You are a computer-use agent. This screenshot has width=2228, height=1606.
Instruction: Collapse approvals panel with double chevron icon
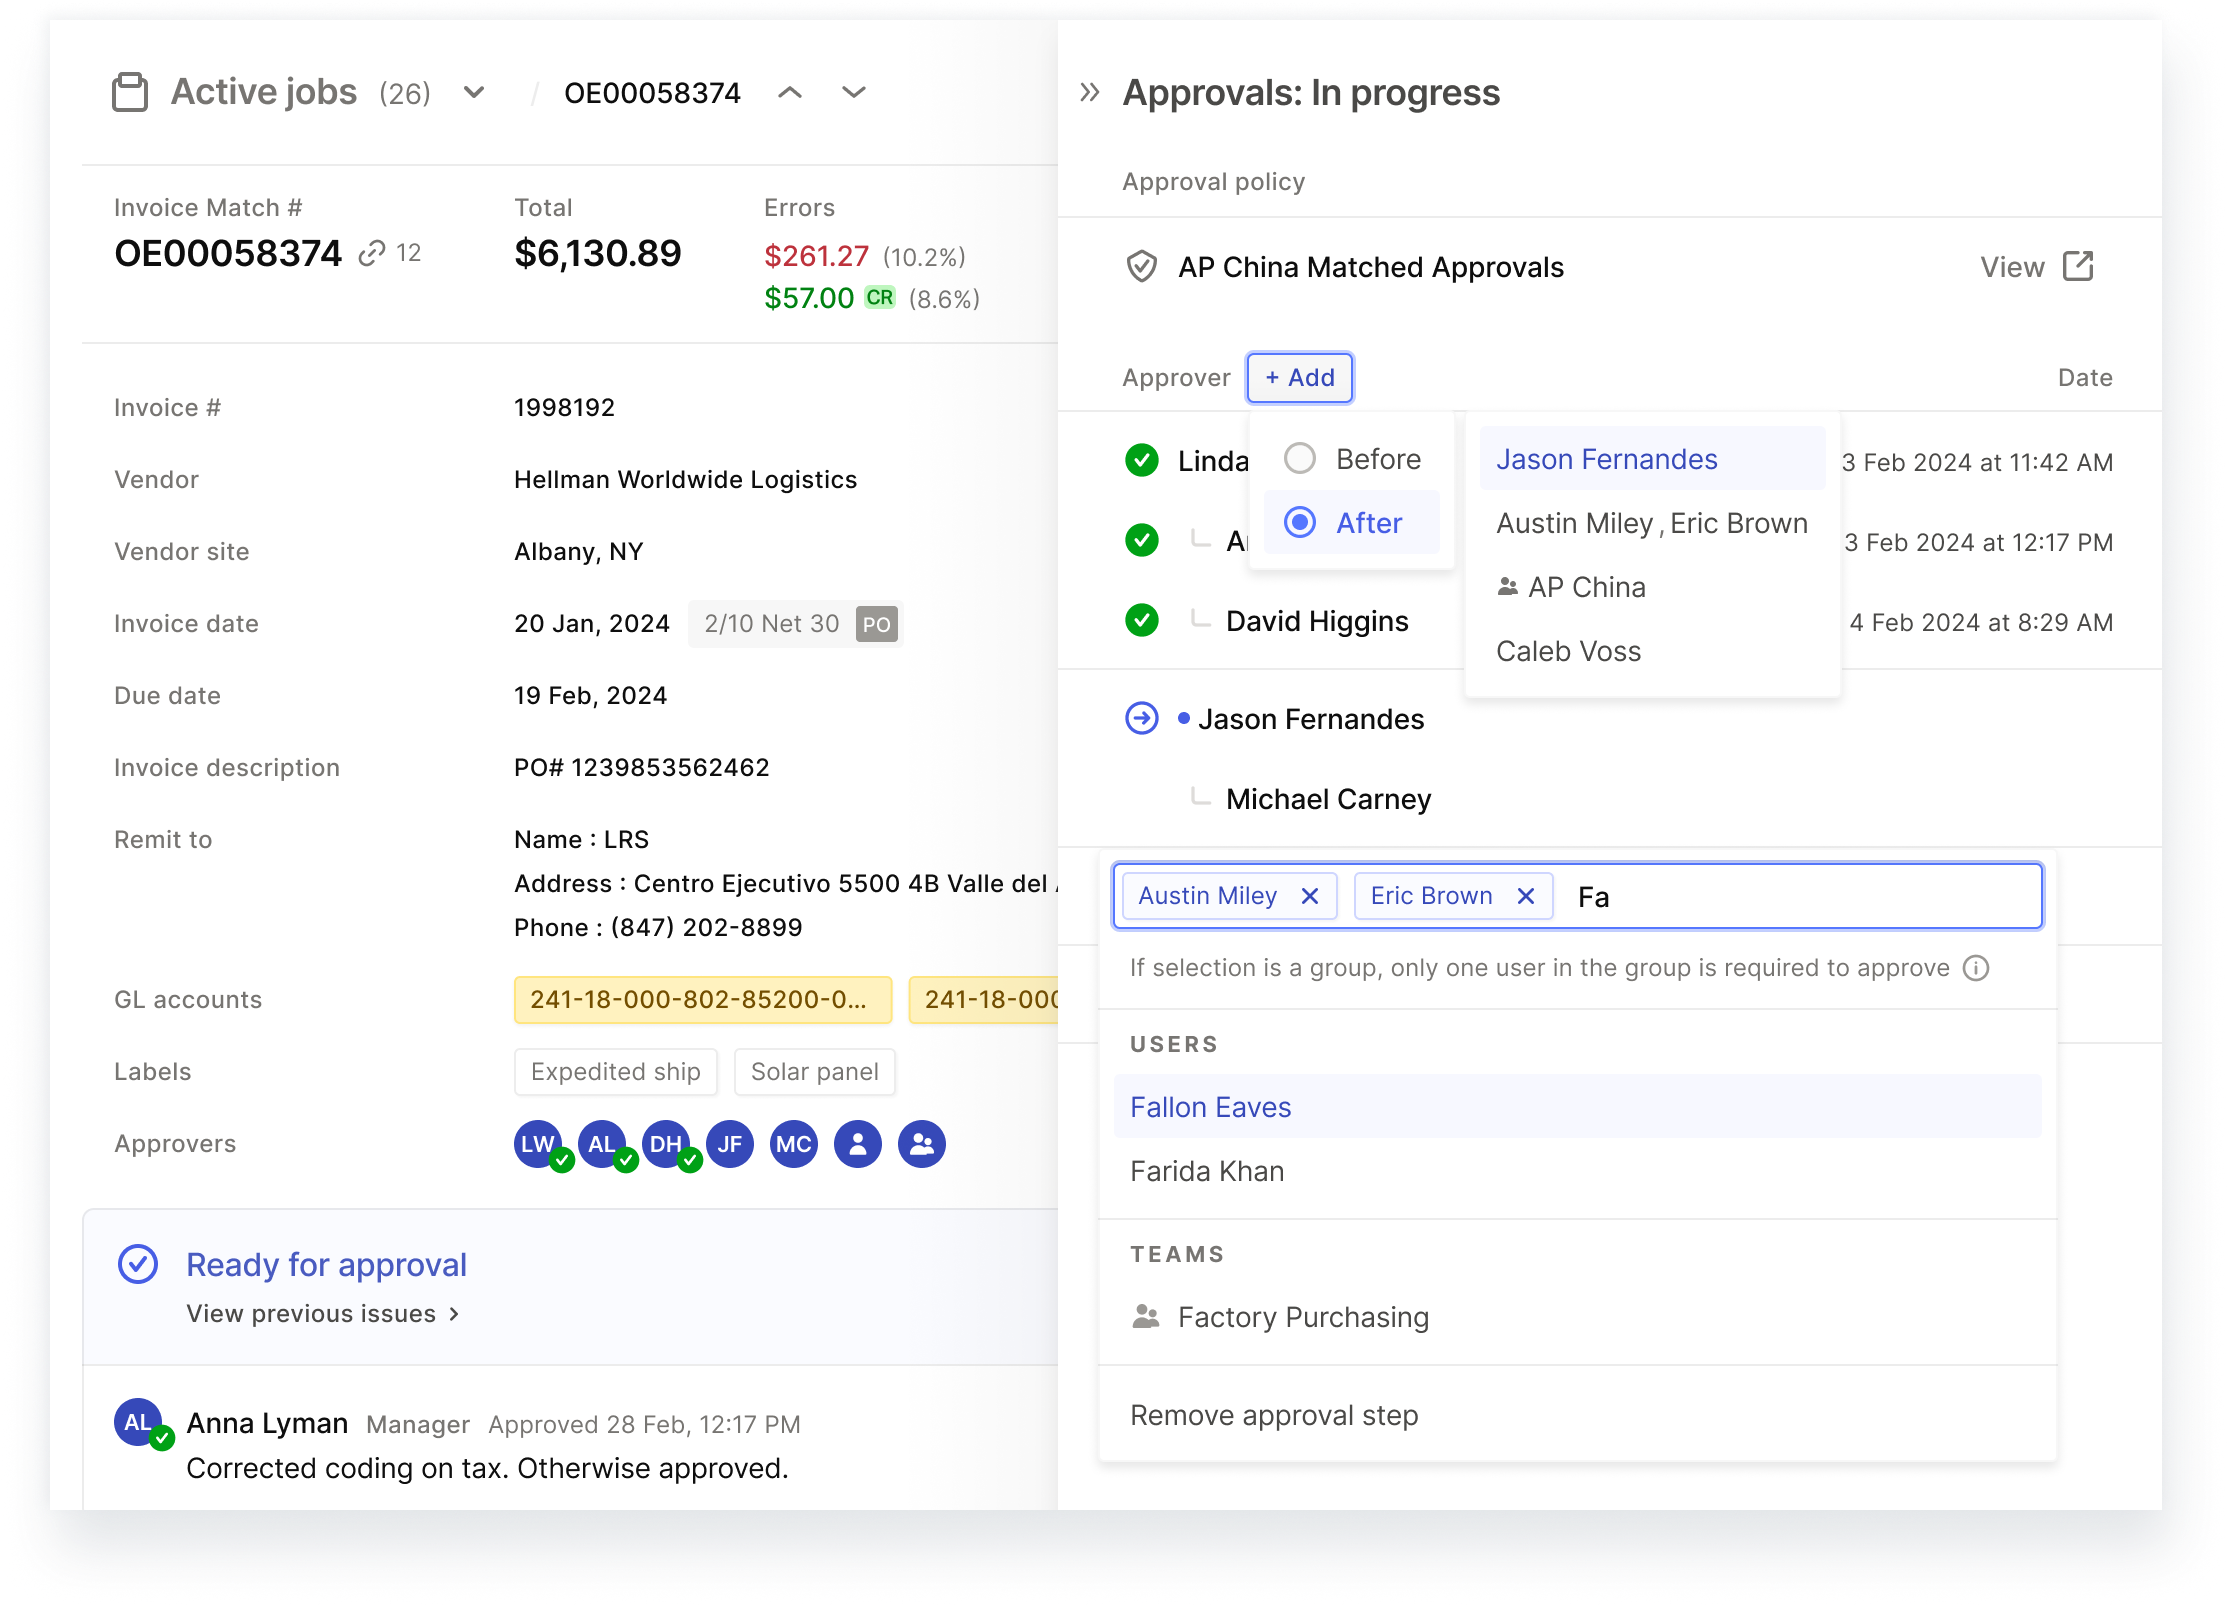1090,93
